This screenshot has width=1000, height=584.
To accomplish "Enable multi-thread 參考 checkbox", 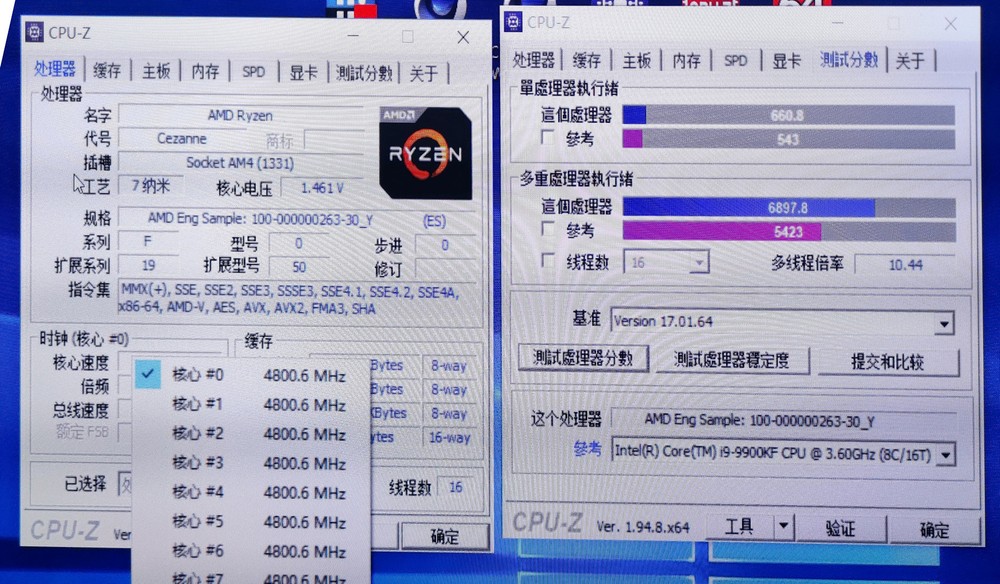I will tap(548, 229).
